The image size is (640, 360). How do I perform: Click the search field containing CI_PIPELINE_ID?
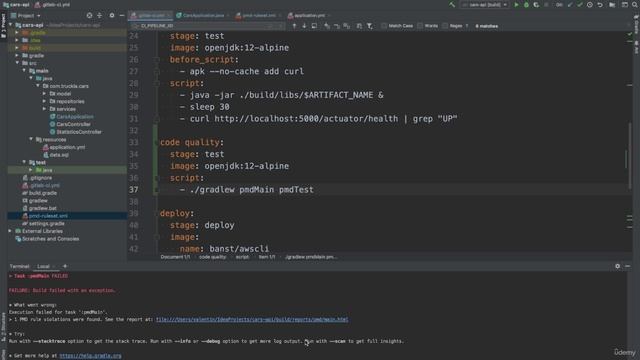(x=207, y=26)
